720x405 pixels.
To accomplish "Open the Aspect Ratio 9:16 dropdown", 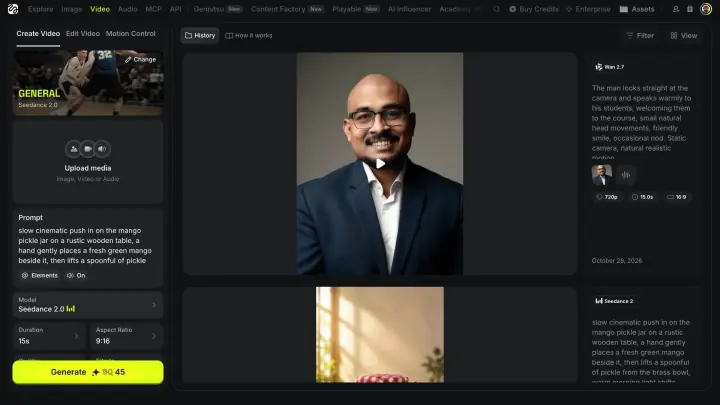I will pos(126,336).
